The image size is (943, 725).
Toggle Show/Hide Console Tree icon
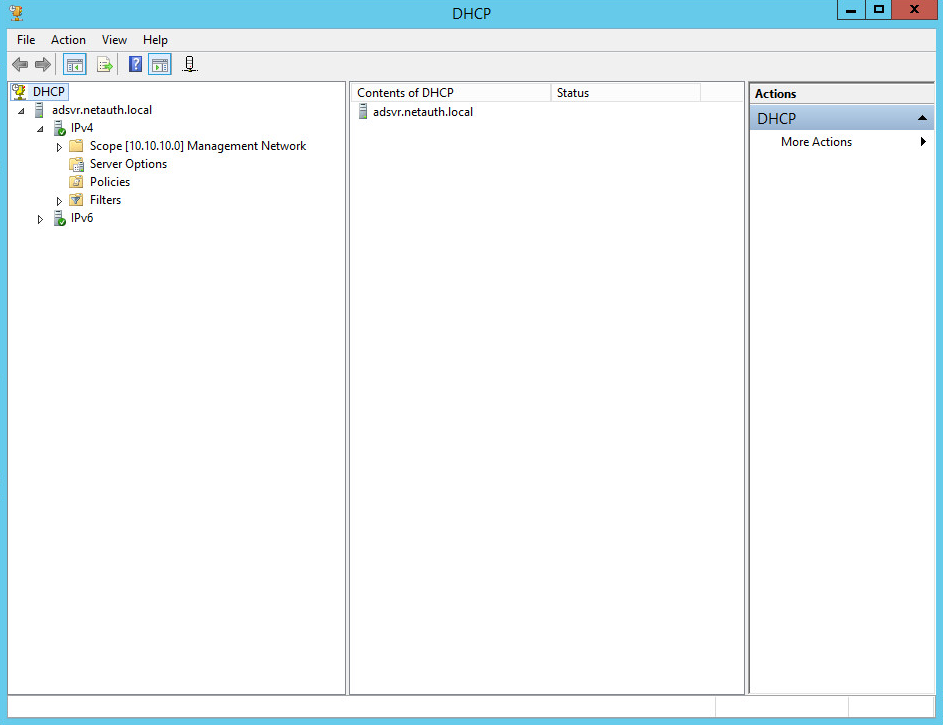click(x=75, y=64)
